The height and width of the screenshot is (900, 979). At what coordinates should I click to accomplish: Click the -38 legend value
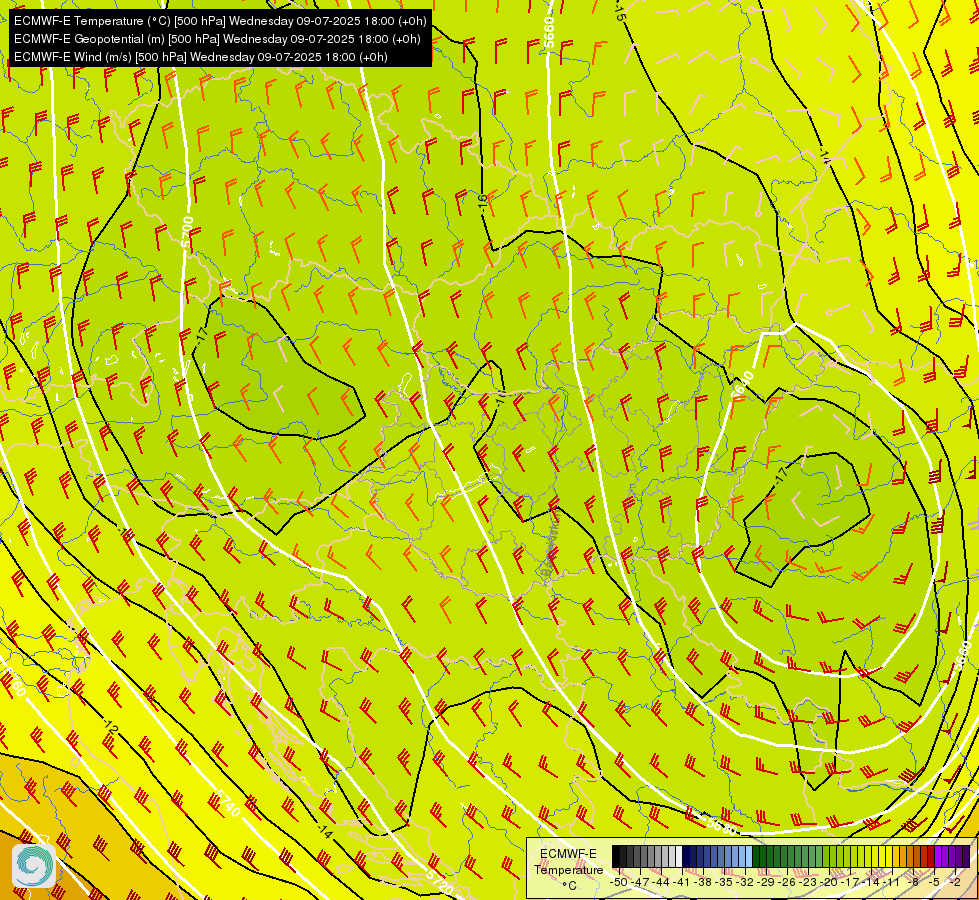(703, 882)
